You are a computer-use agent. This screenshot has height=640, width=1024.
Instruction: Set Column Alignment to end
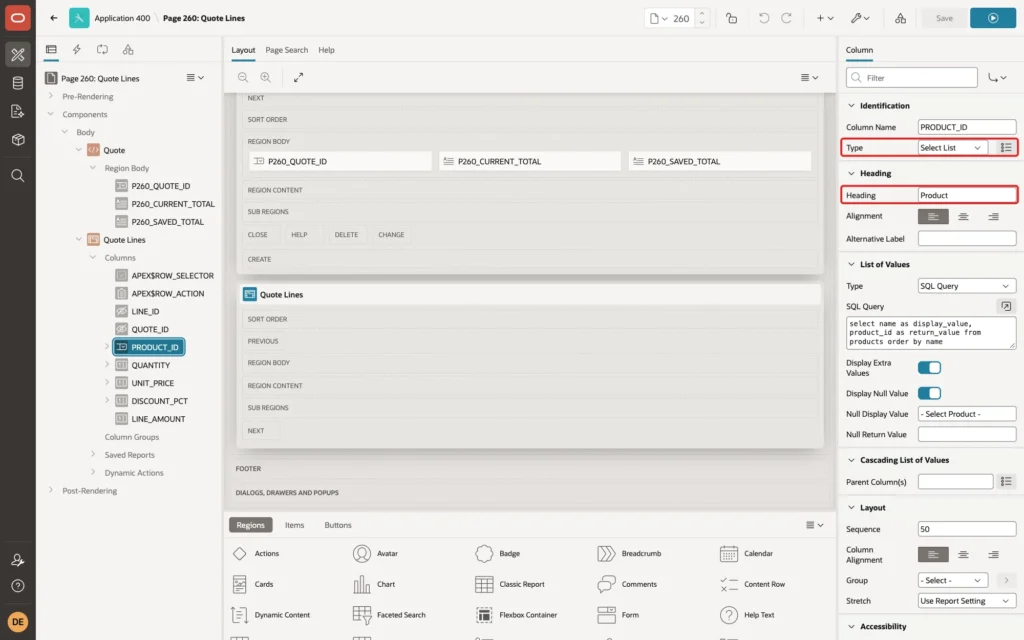tap(993, 554)
